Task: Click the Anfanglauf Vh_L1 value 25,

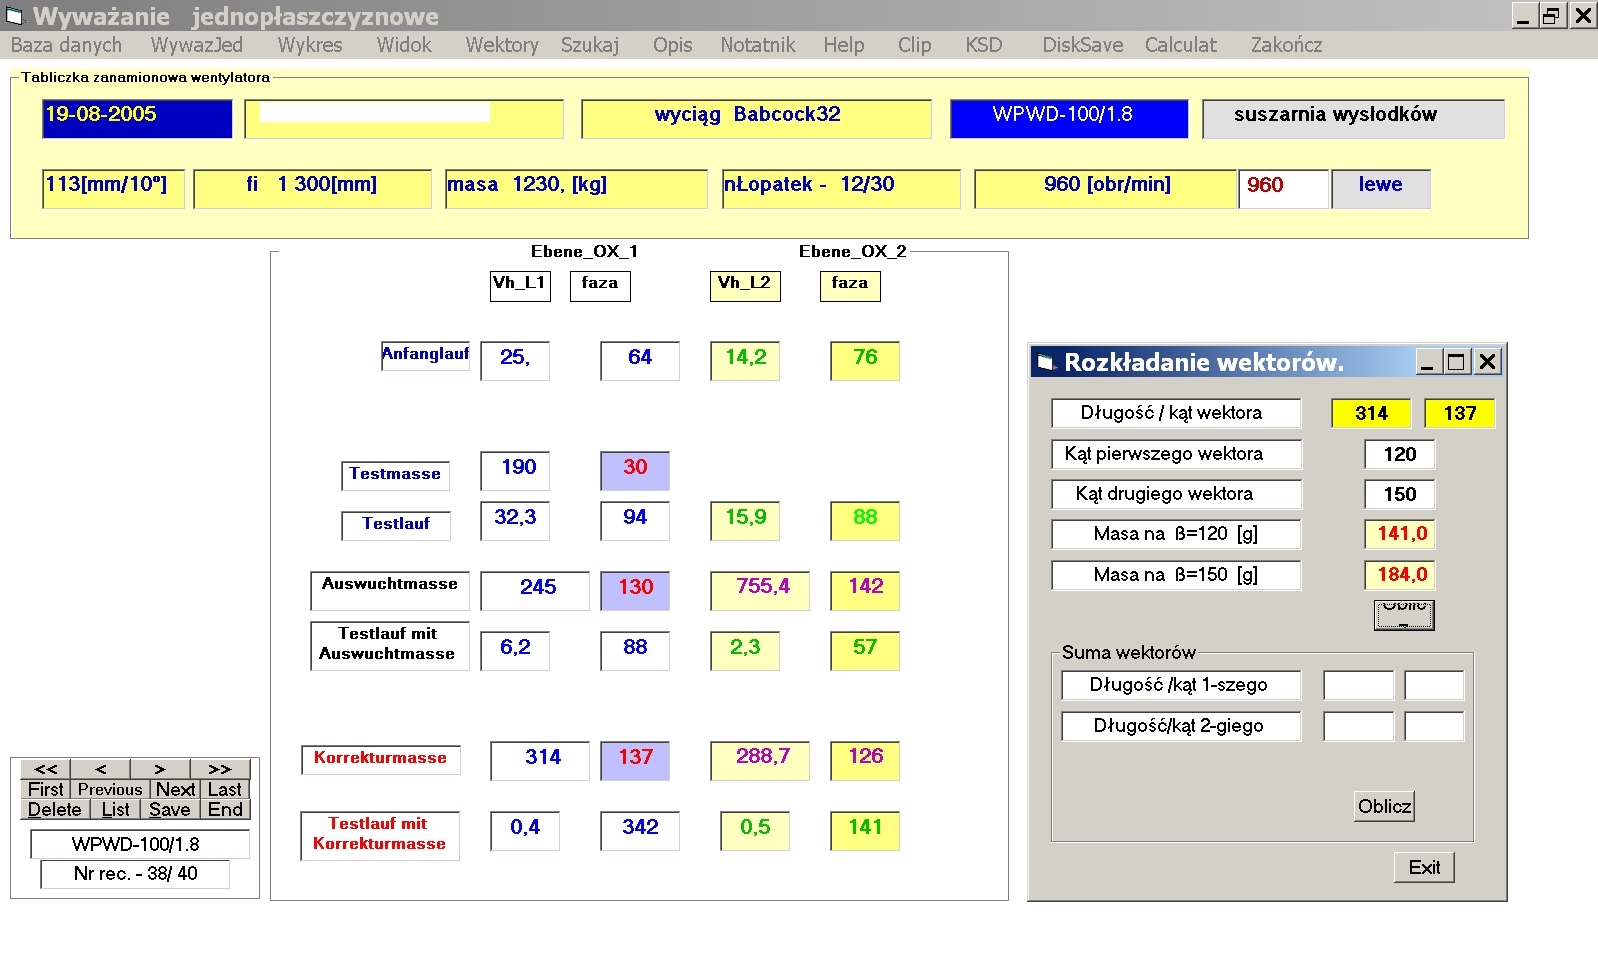Action: (515, 360)
